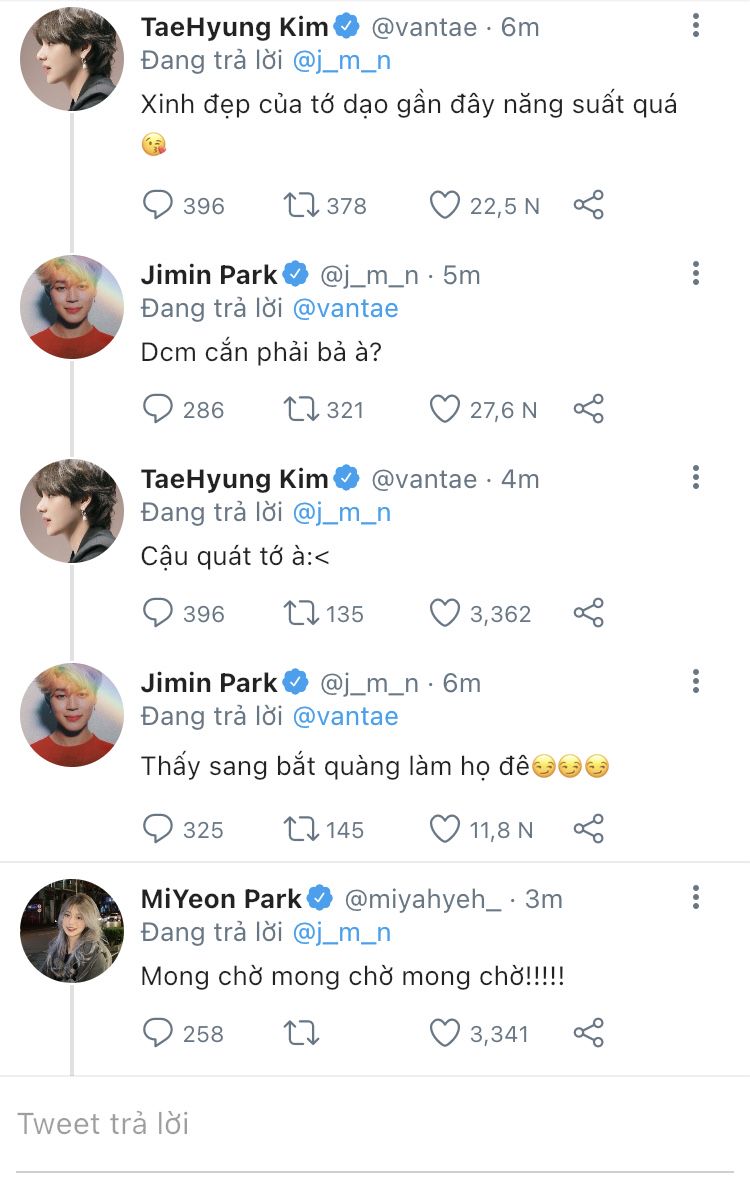Retweet Jimin's "Dcm cắn phải bả à?" tweet
The image size is (750, 1180).
click(x=299, y=410)
